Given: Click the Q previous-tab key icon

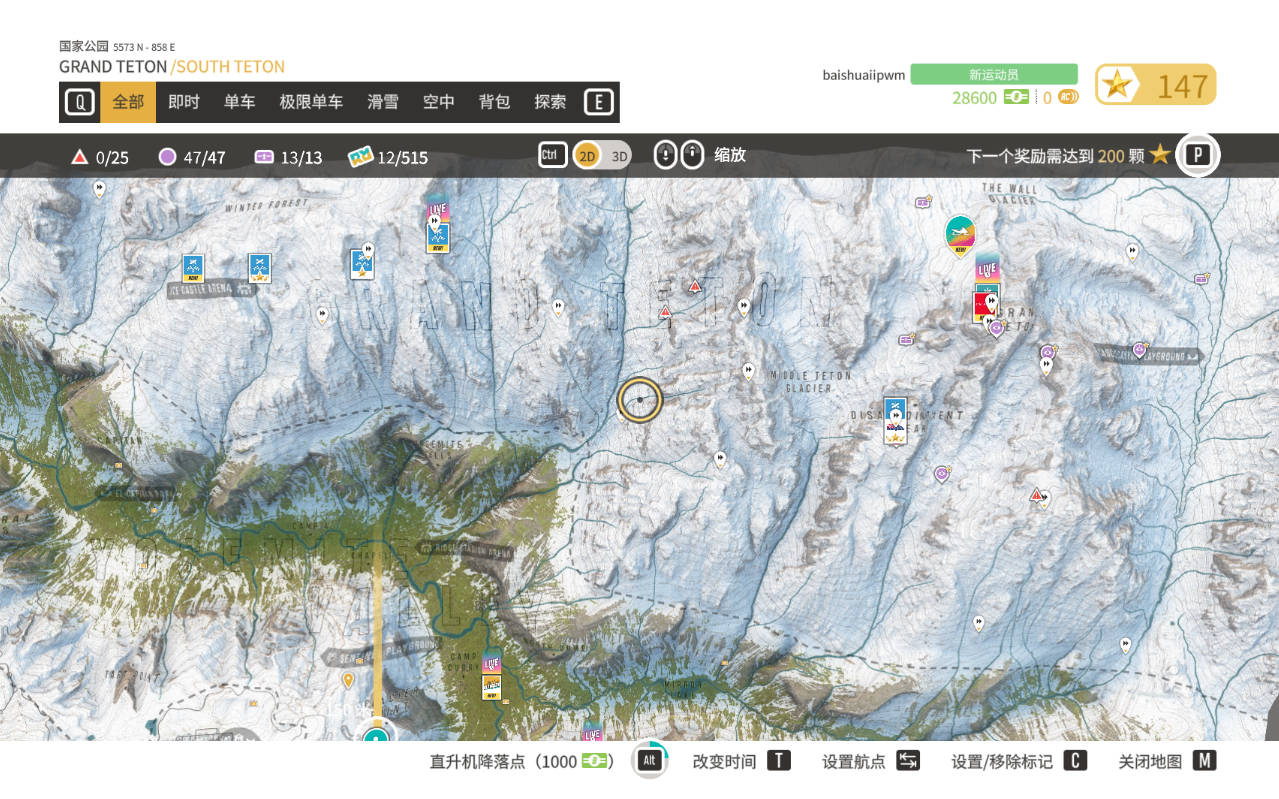Looking at the screenshot, I should click(x=79, y=102).
